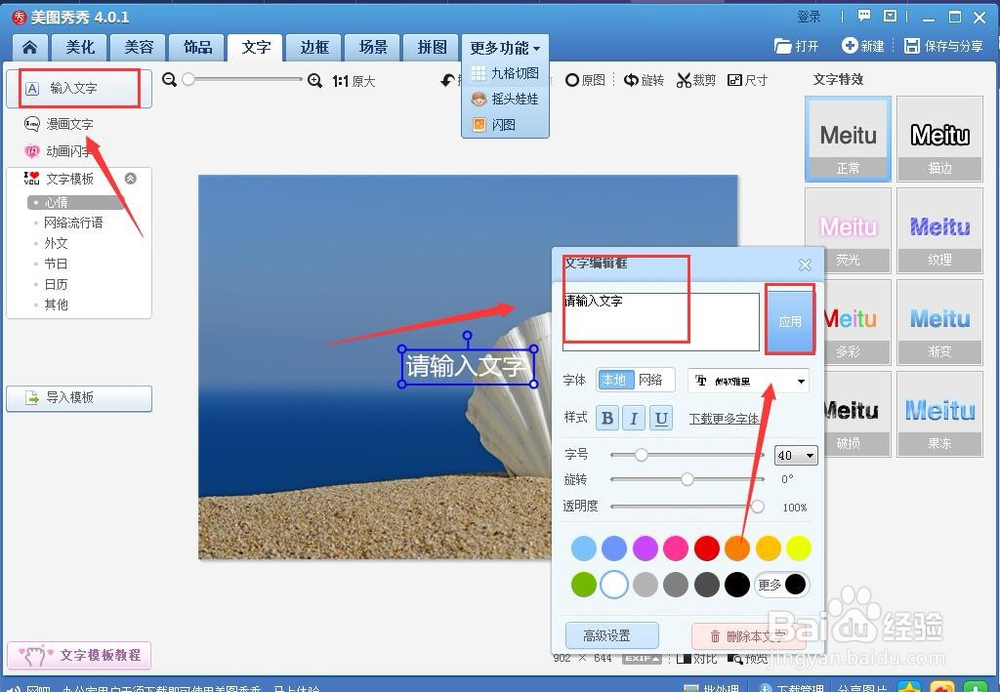This screenshot has height=692, width=1000.
Task: Select 漫画文字 comic text option
Action: (x=59, y=124)
